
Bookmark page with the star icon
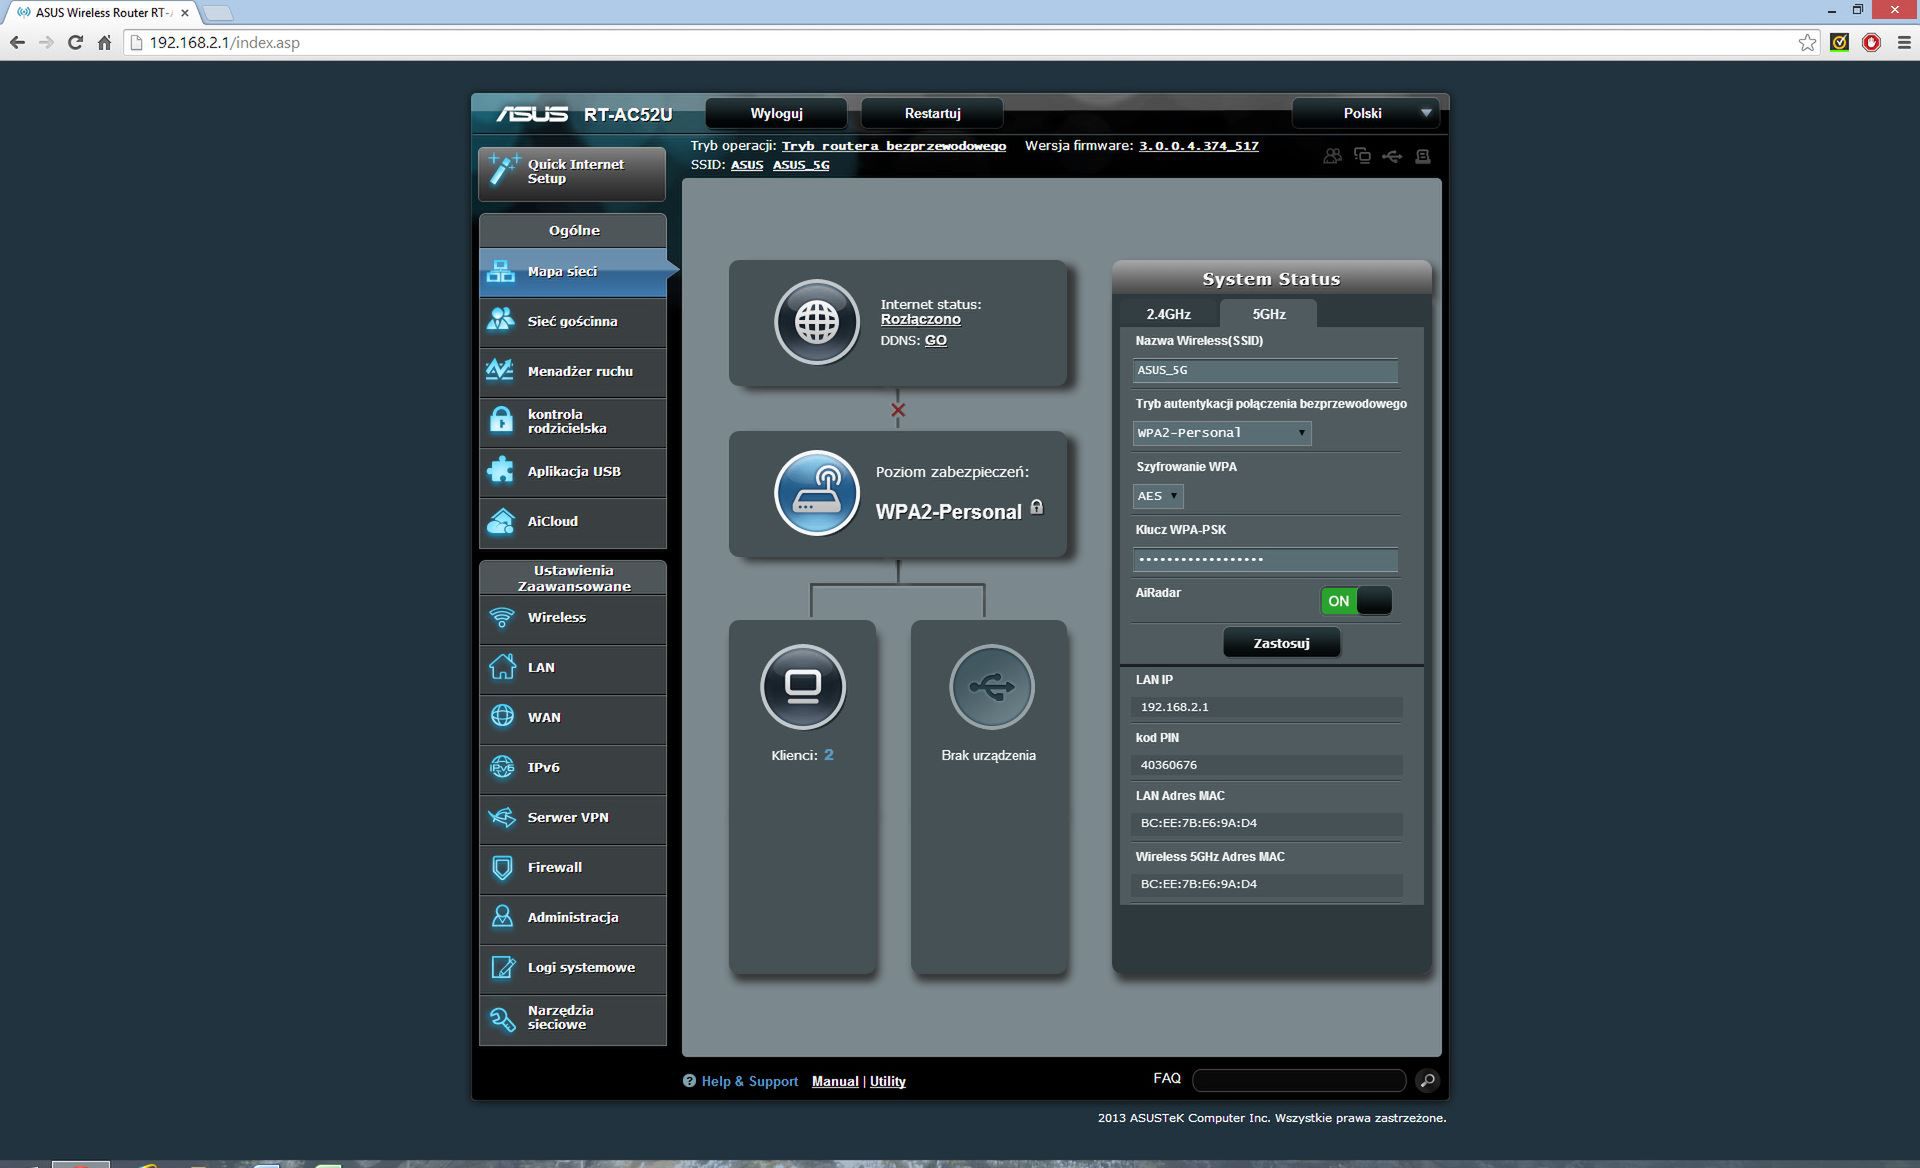(1807, 42)
